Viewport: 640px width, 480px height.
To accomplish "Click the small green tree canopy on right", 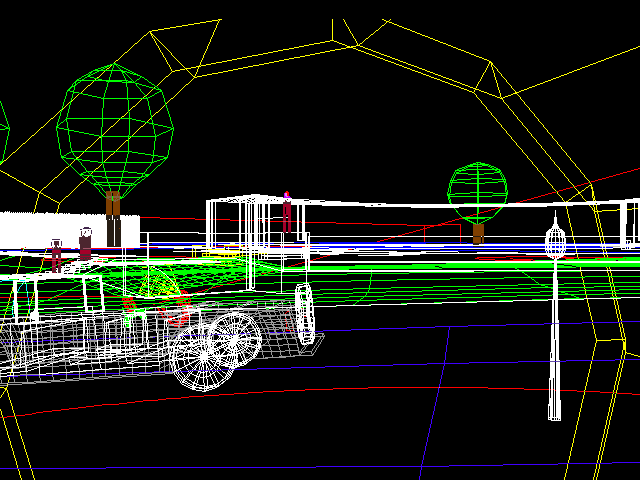I will coord(477,188).
